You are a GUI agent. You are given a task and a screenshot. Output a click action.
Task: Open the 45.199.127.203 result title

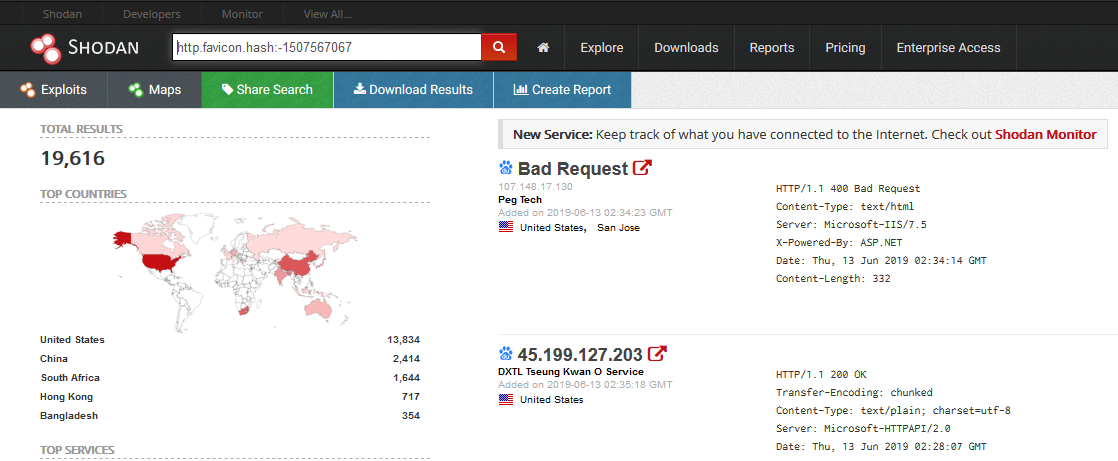(580, 354)
